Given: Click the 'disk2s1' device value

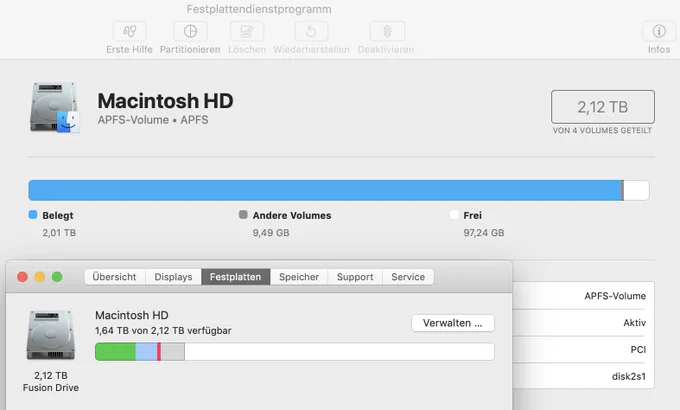Looking at the screenshot, I should pos(629,377).
